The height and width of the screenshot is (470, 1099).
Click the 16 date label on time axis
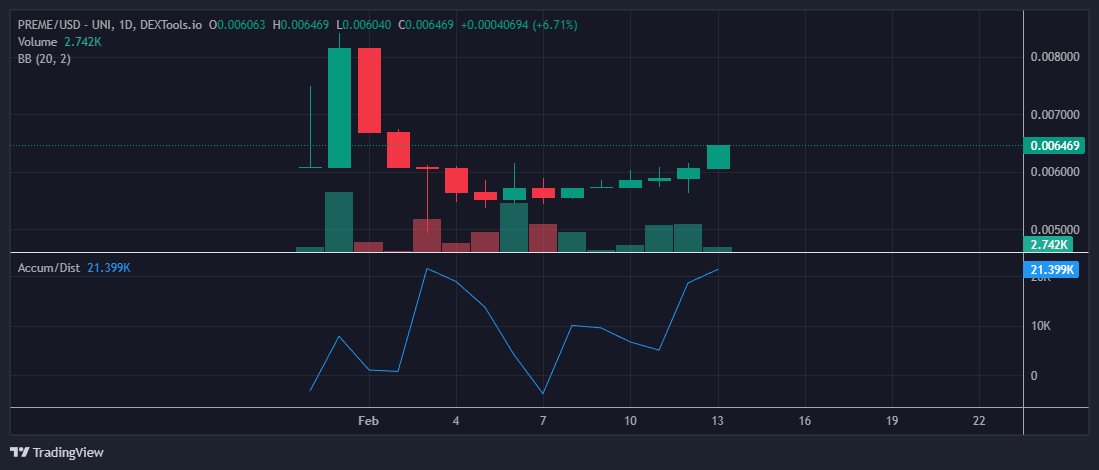pos(805,421)
